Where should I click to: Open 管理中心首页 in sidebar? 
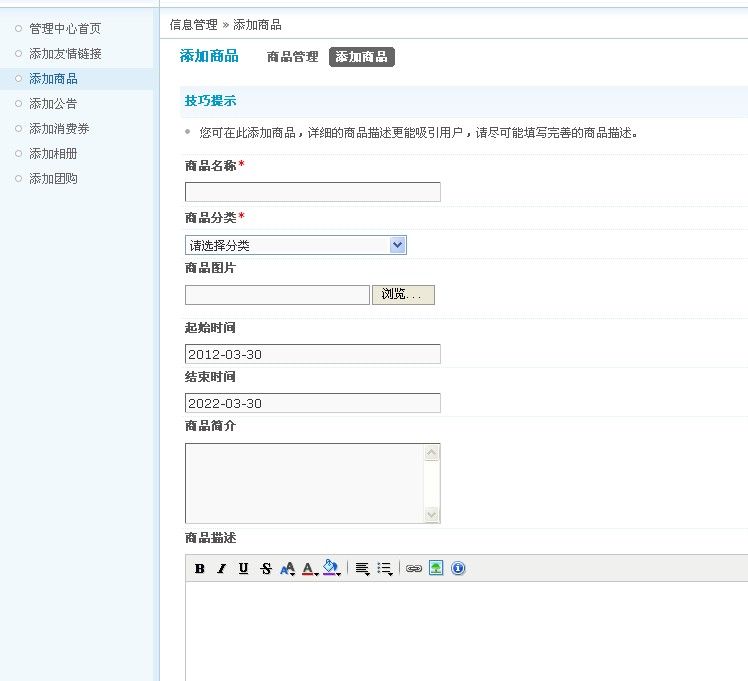click(x=65, y=29)
